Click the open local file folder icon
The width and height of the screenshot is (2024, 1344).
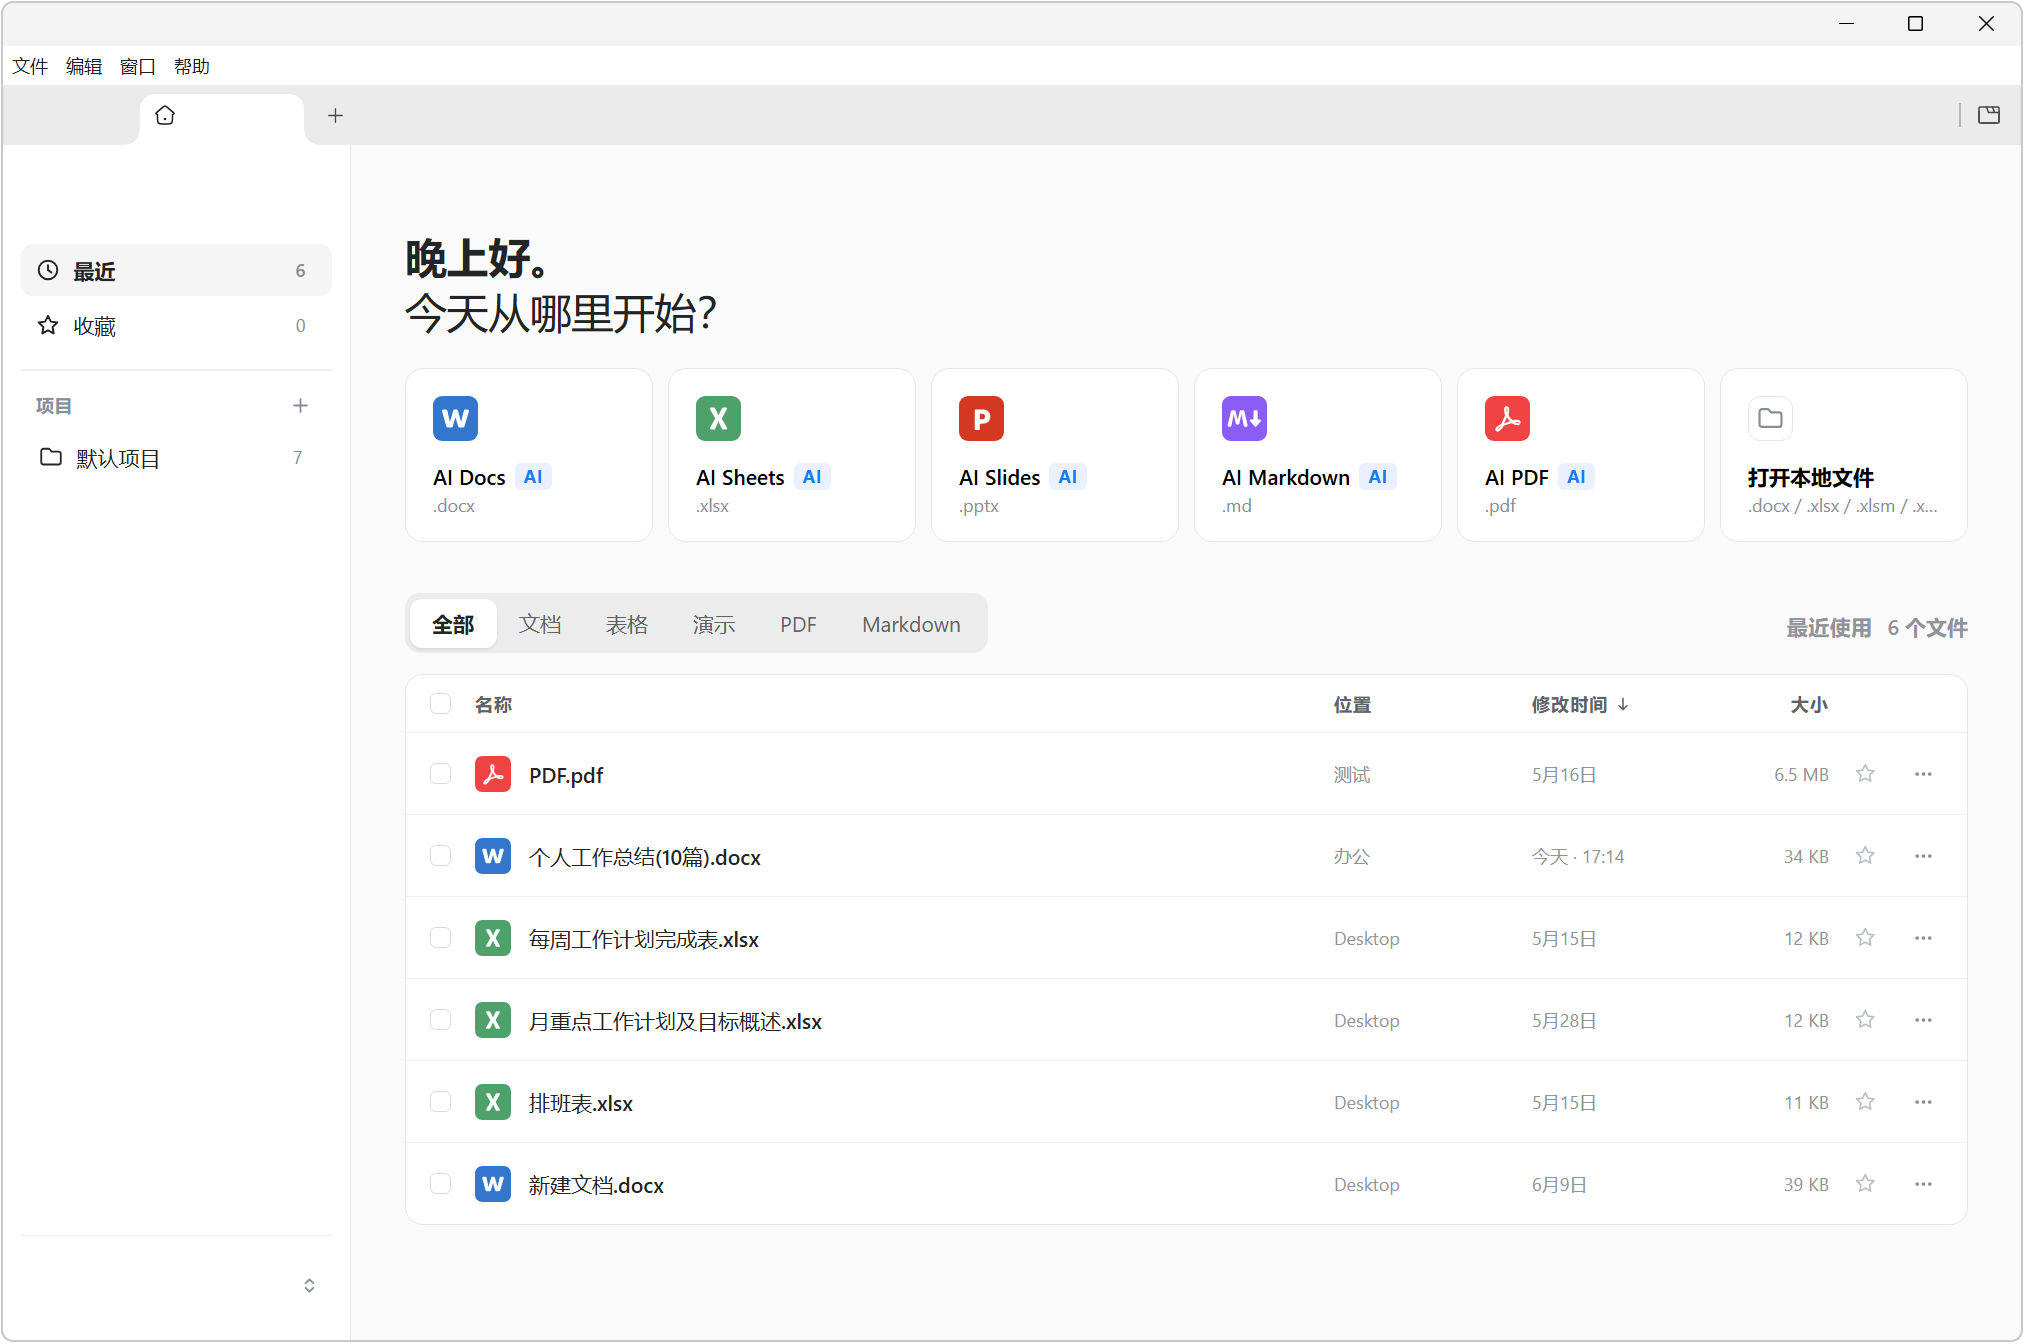click(x=1770, y=418)
